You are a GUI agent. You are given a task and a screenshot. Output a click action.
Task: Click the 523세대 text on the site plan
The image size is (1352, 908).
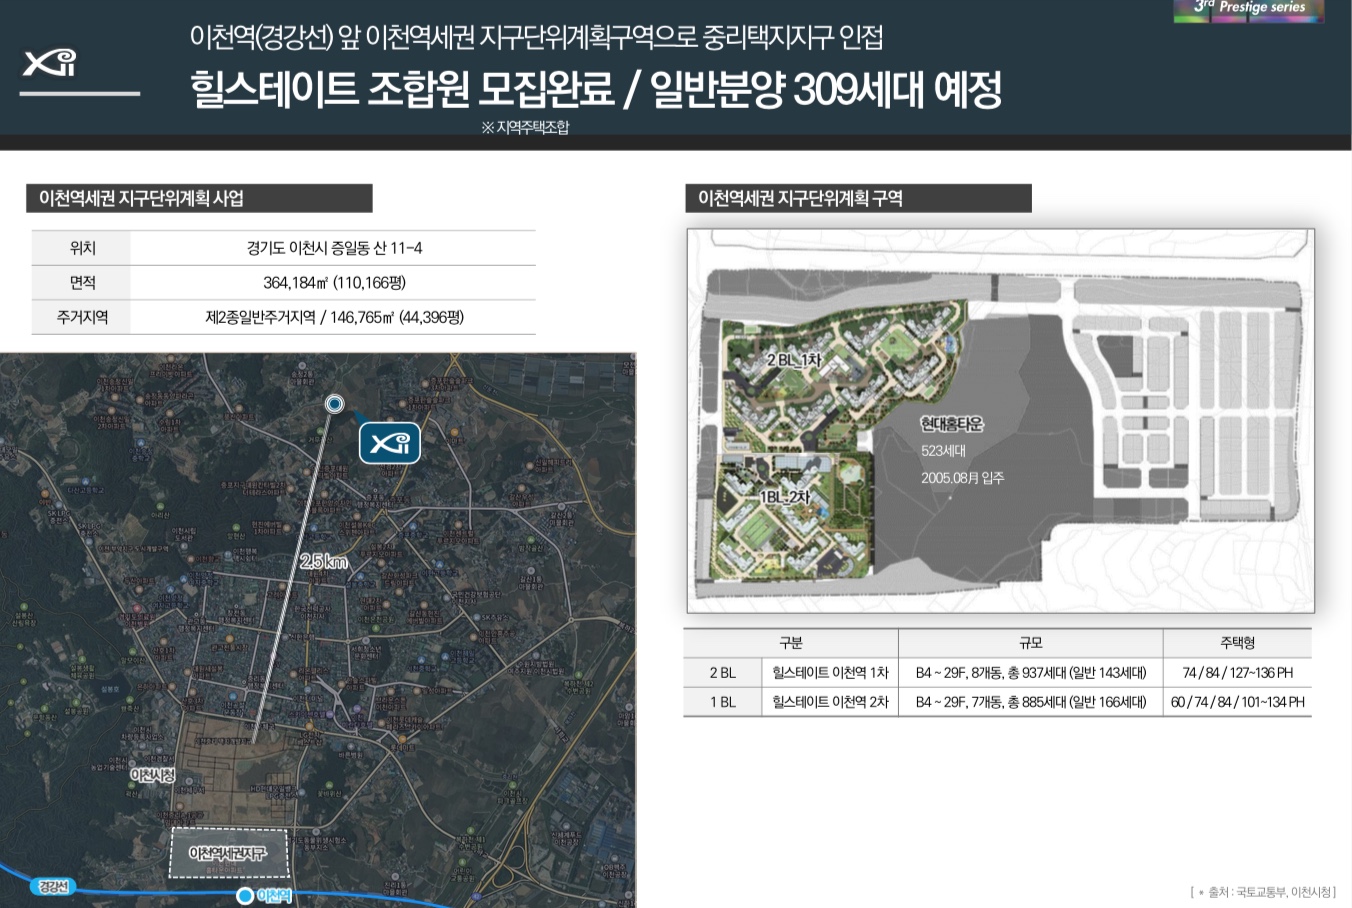(x=943, y=451)
